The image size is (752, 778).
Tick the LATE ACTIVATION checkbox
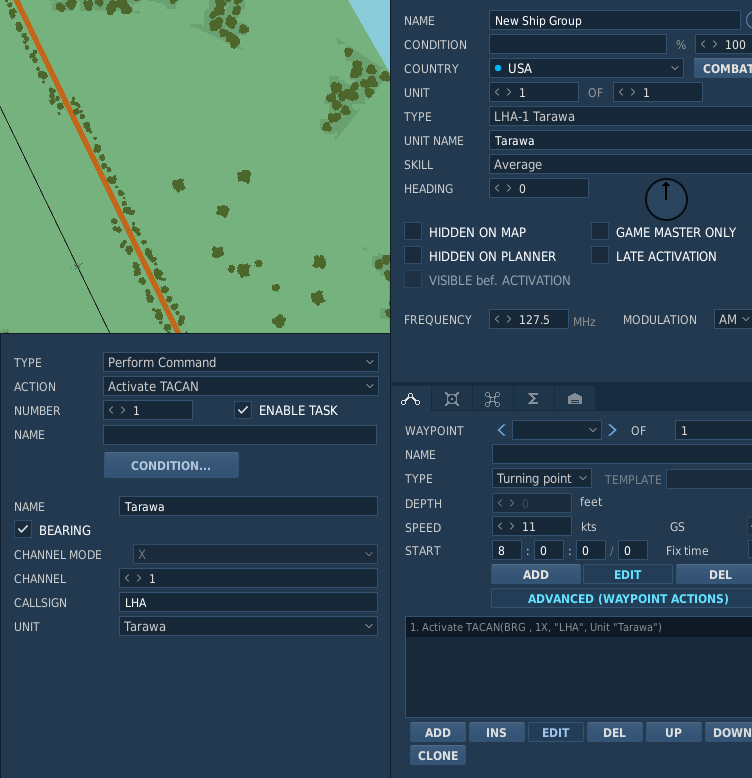(600, 256)
